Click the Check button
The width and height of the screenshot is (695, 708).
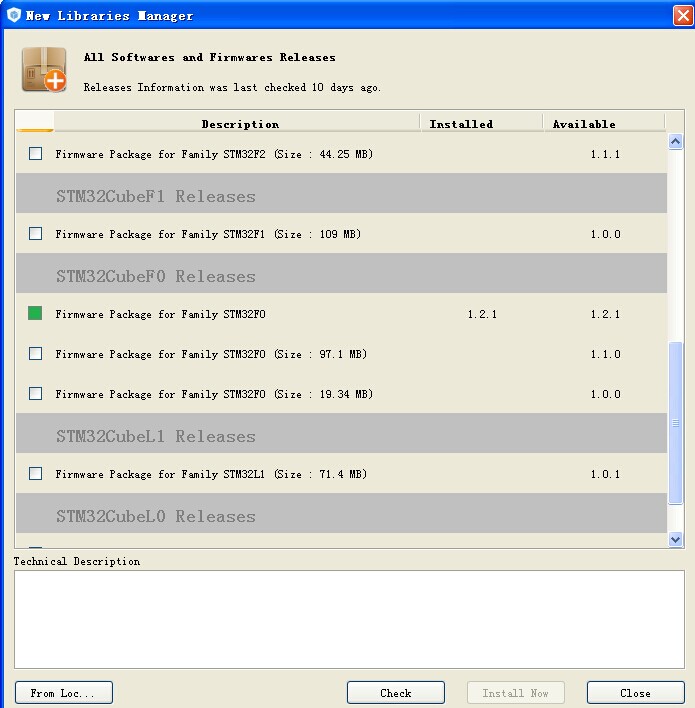click(396, 693)
